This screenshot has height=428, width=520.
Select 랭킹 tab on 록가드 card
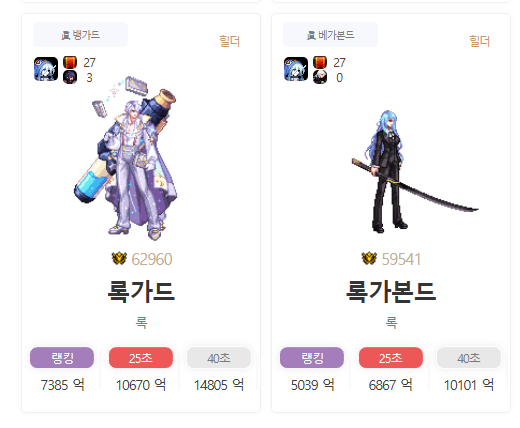[62, 358]
